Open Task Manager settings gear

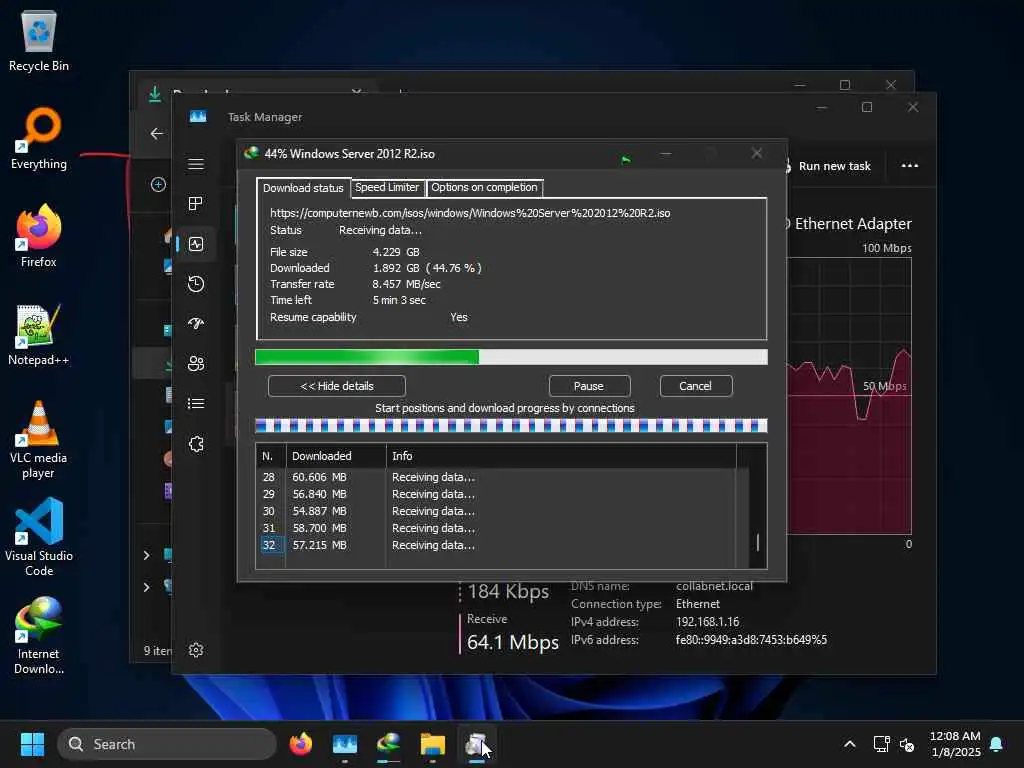(x=196, y=650)
